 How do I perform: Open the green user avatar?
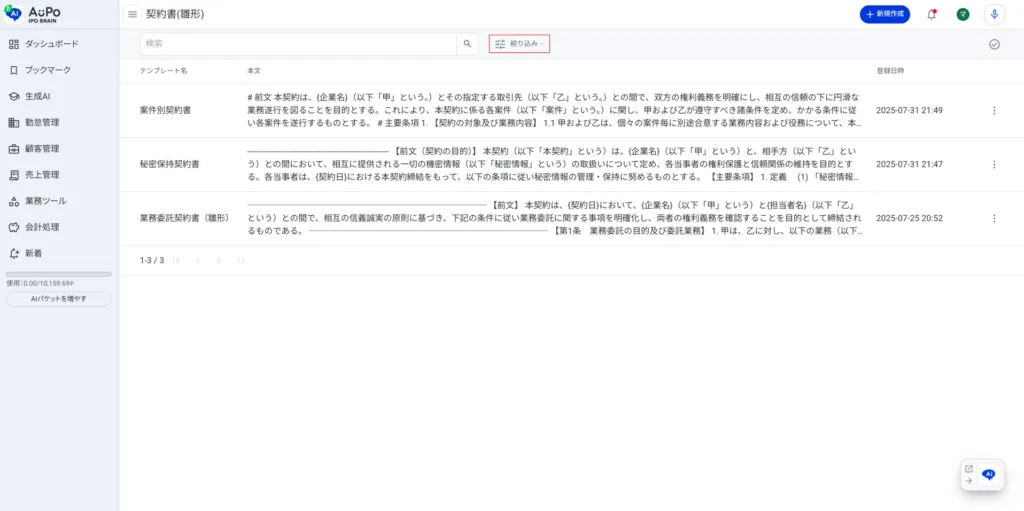963,14
